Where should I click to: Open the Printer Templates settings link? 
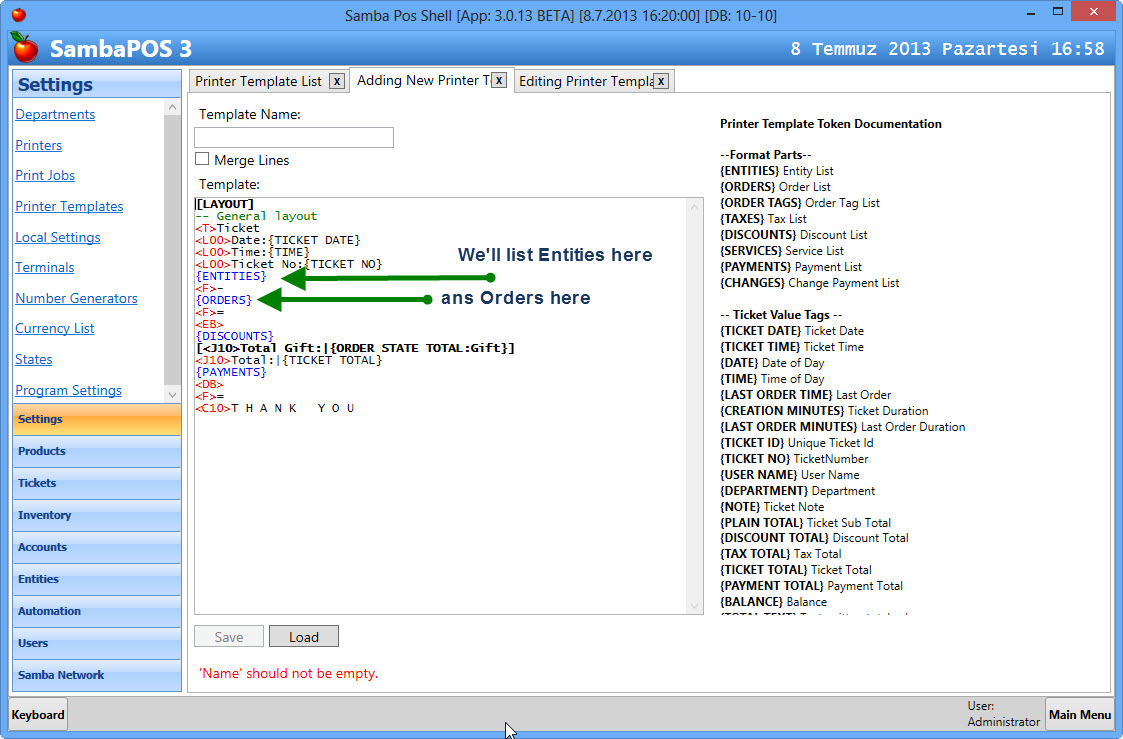tap(69, 206)
